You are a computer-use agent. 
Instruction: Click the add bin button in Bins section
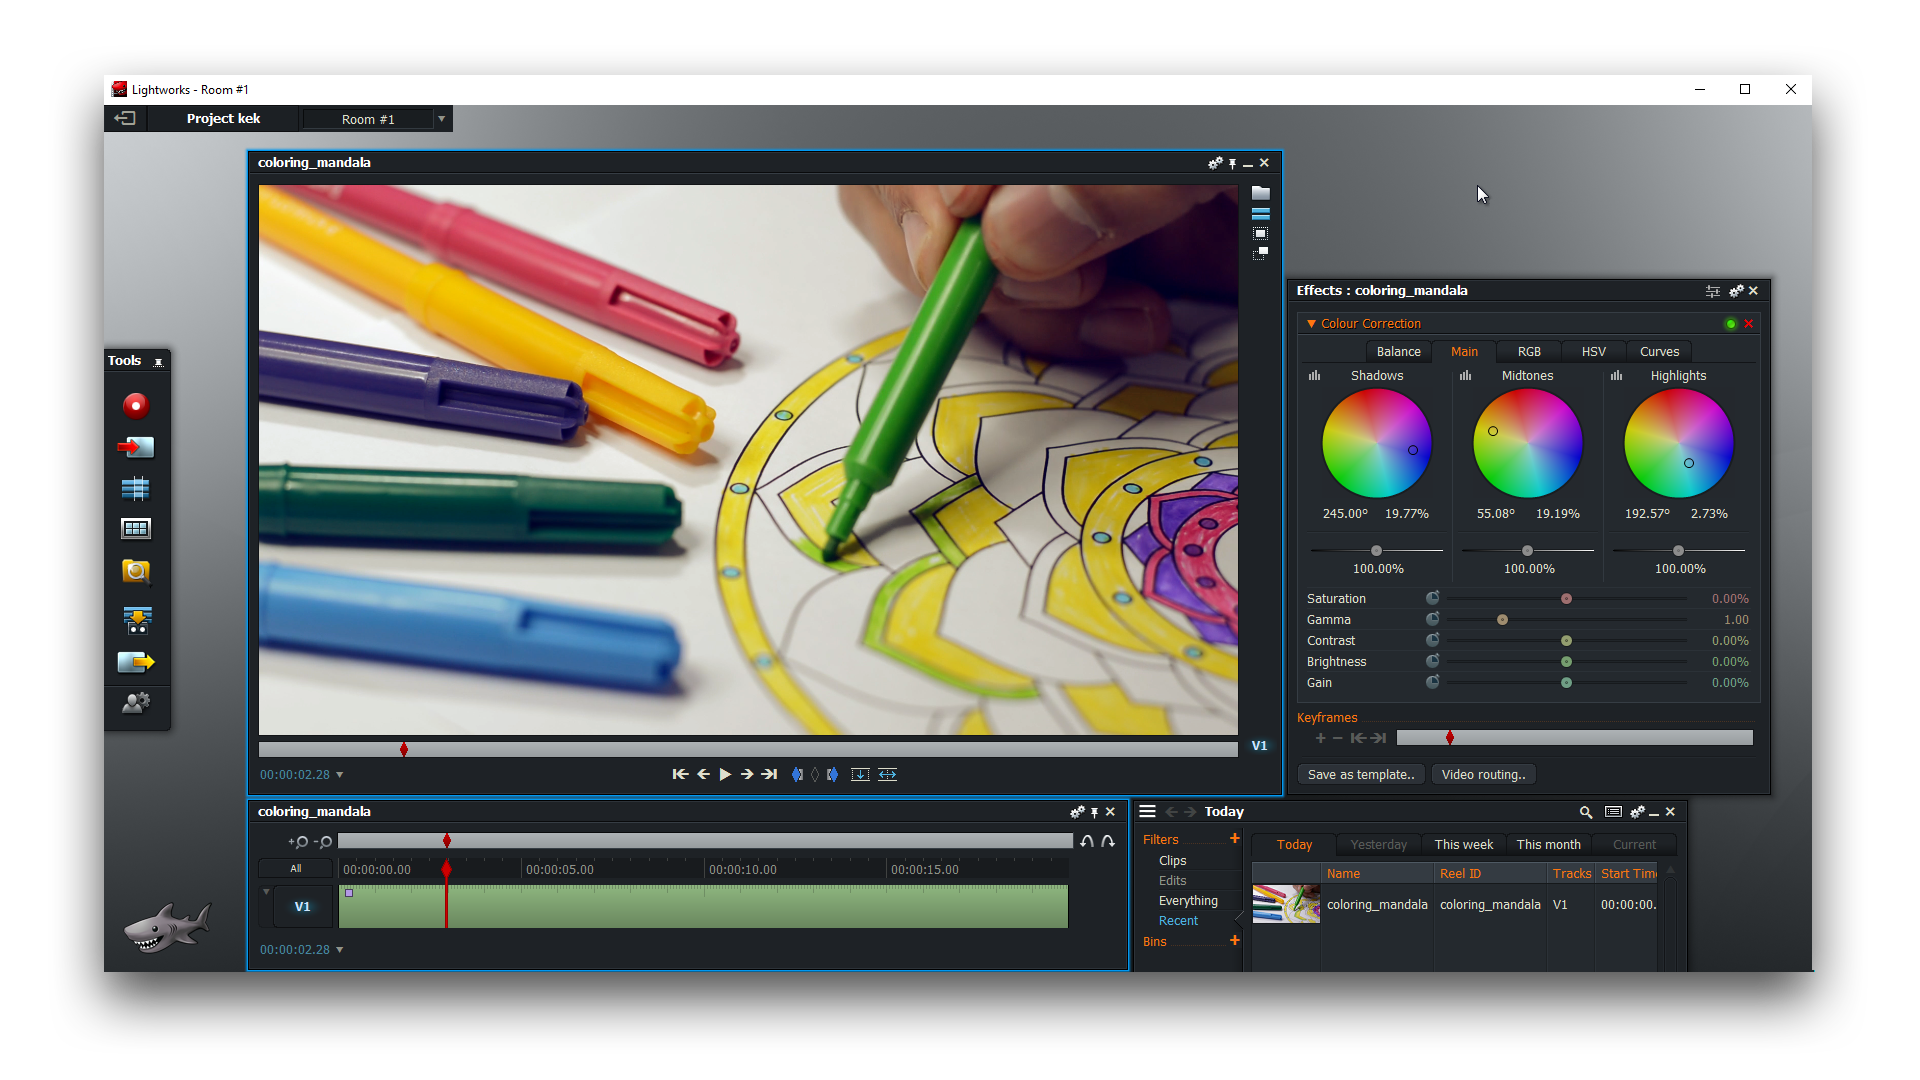point(1233,940)
